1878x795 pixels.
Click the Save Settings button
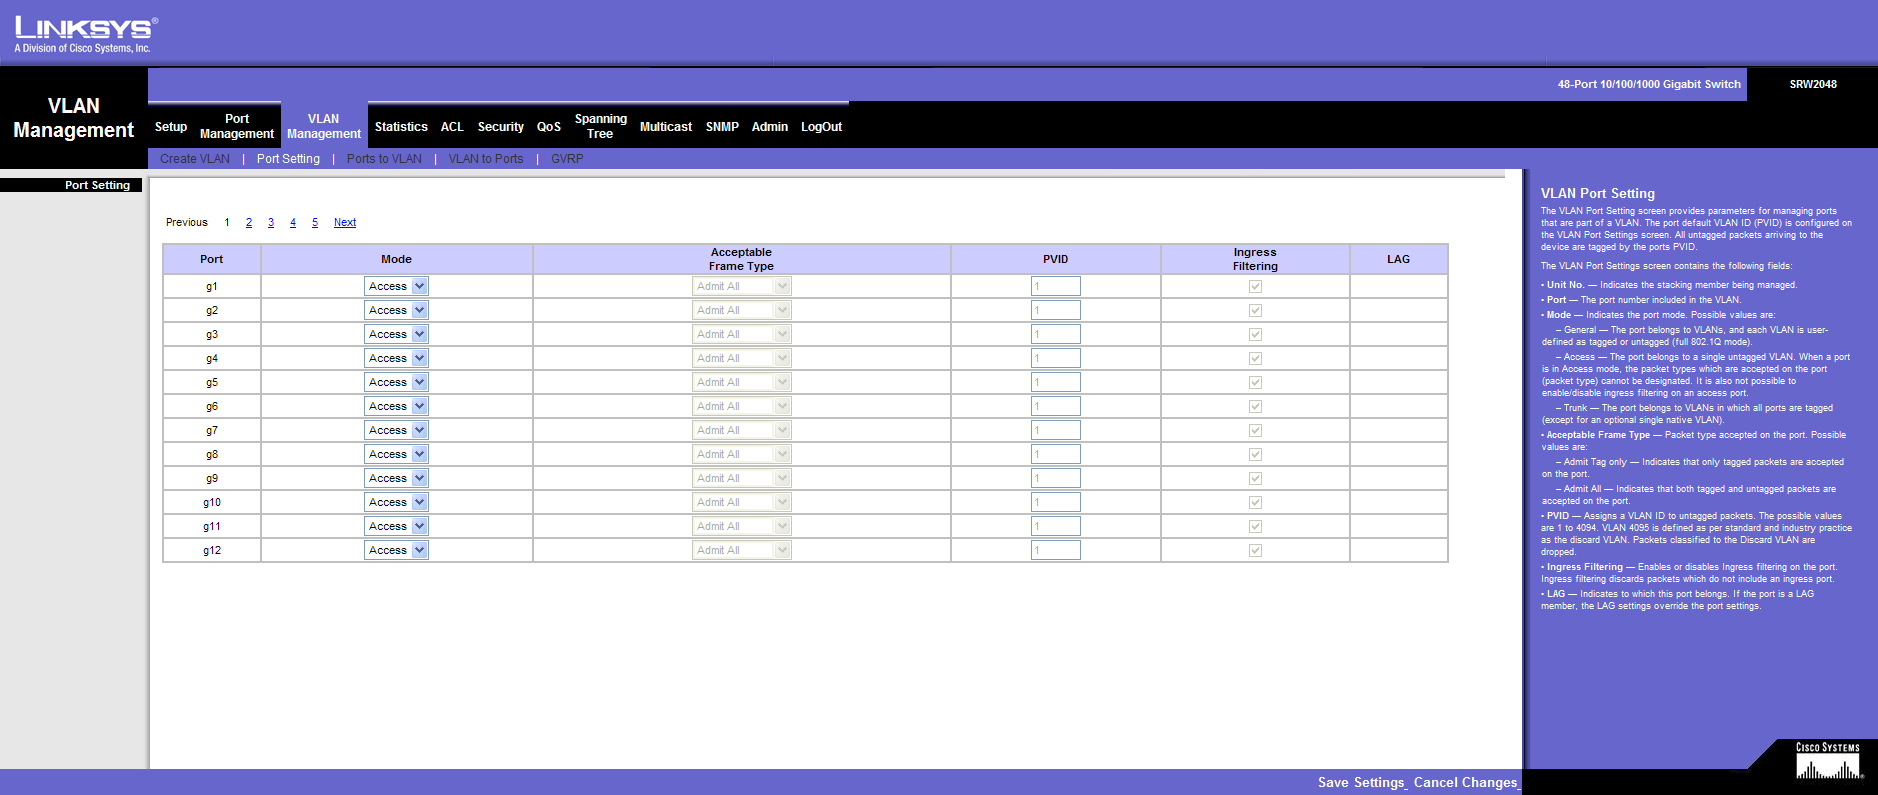1361,782
